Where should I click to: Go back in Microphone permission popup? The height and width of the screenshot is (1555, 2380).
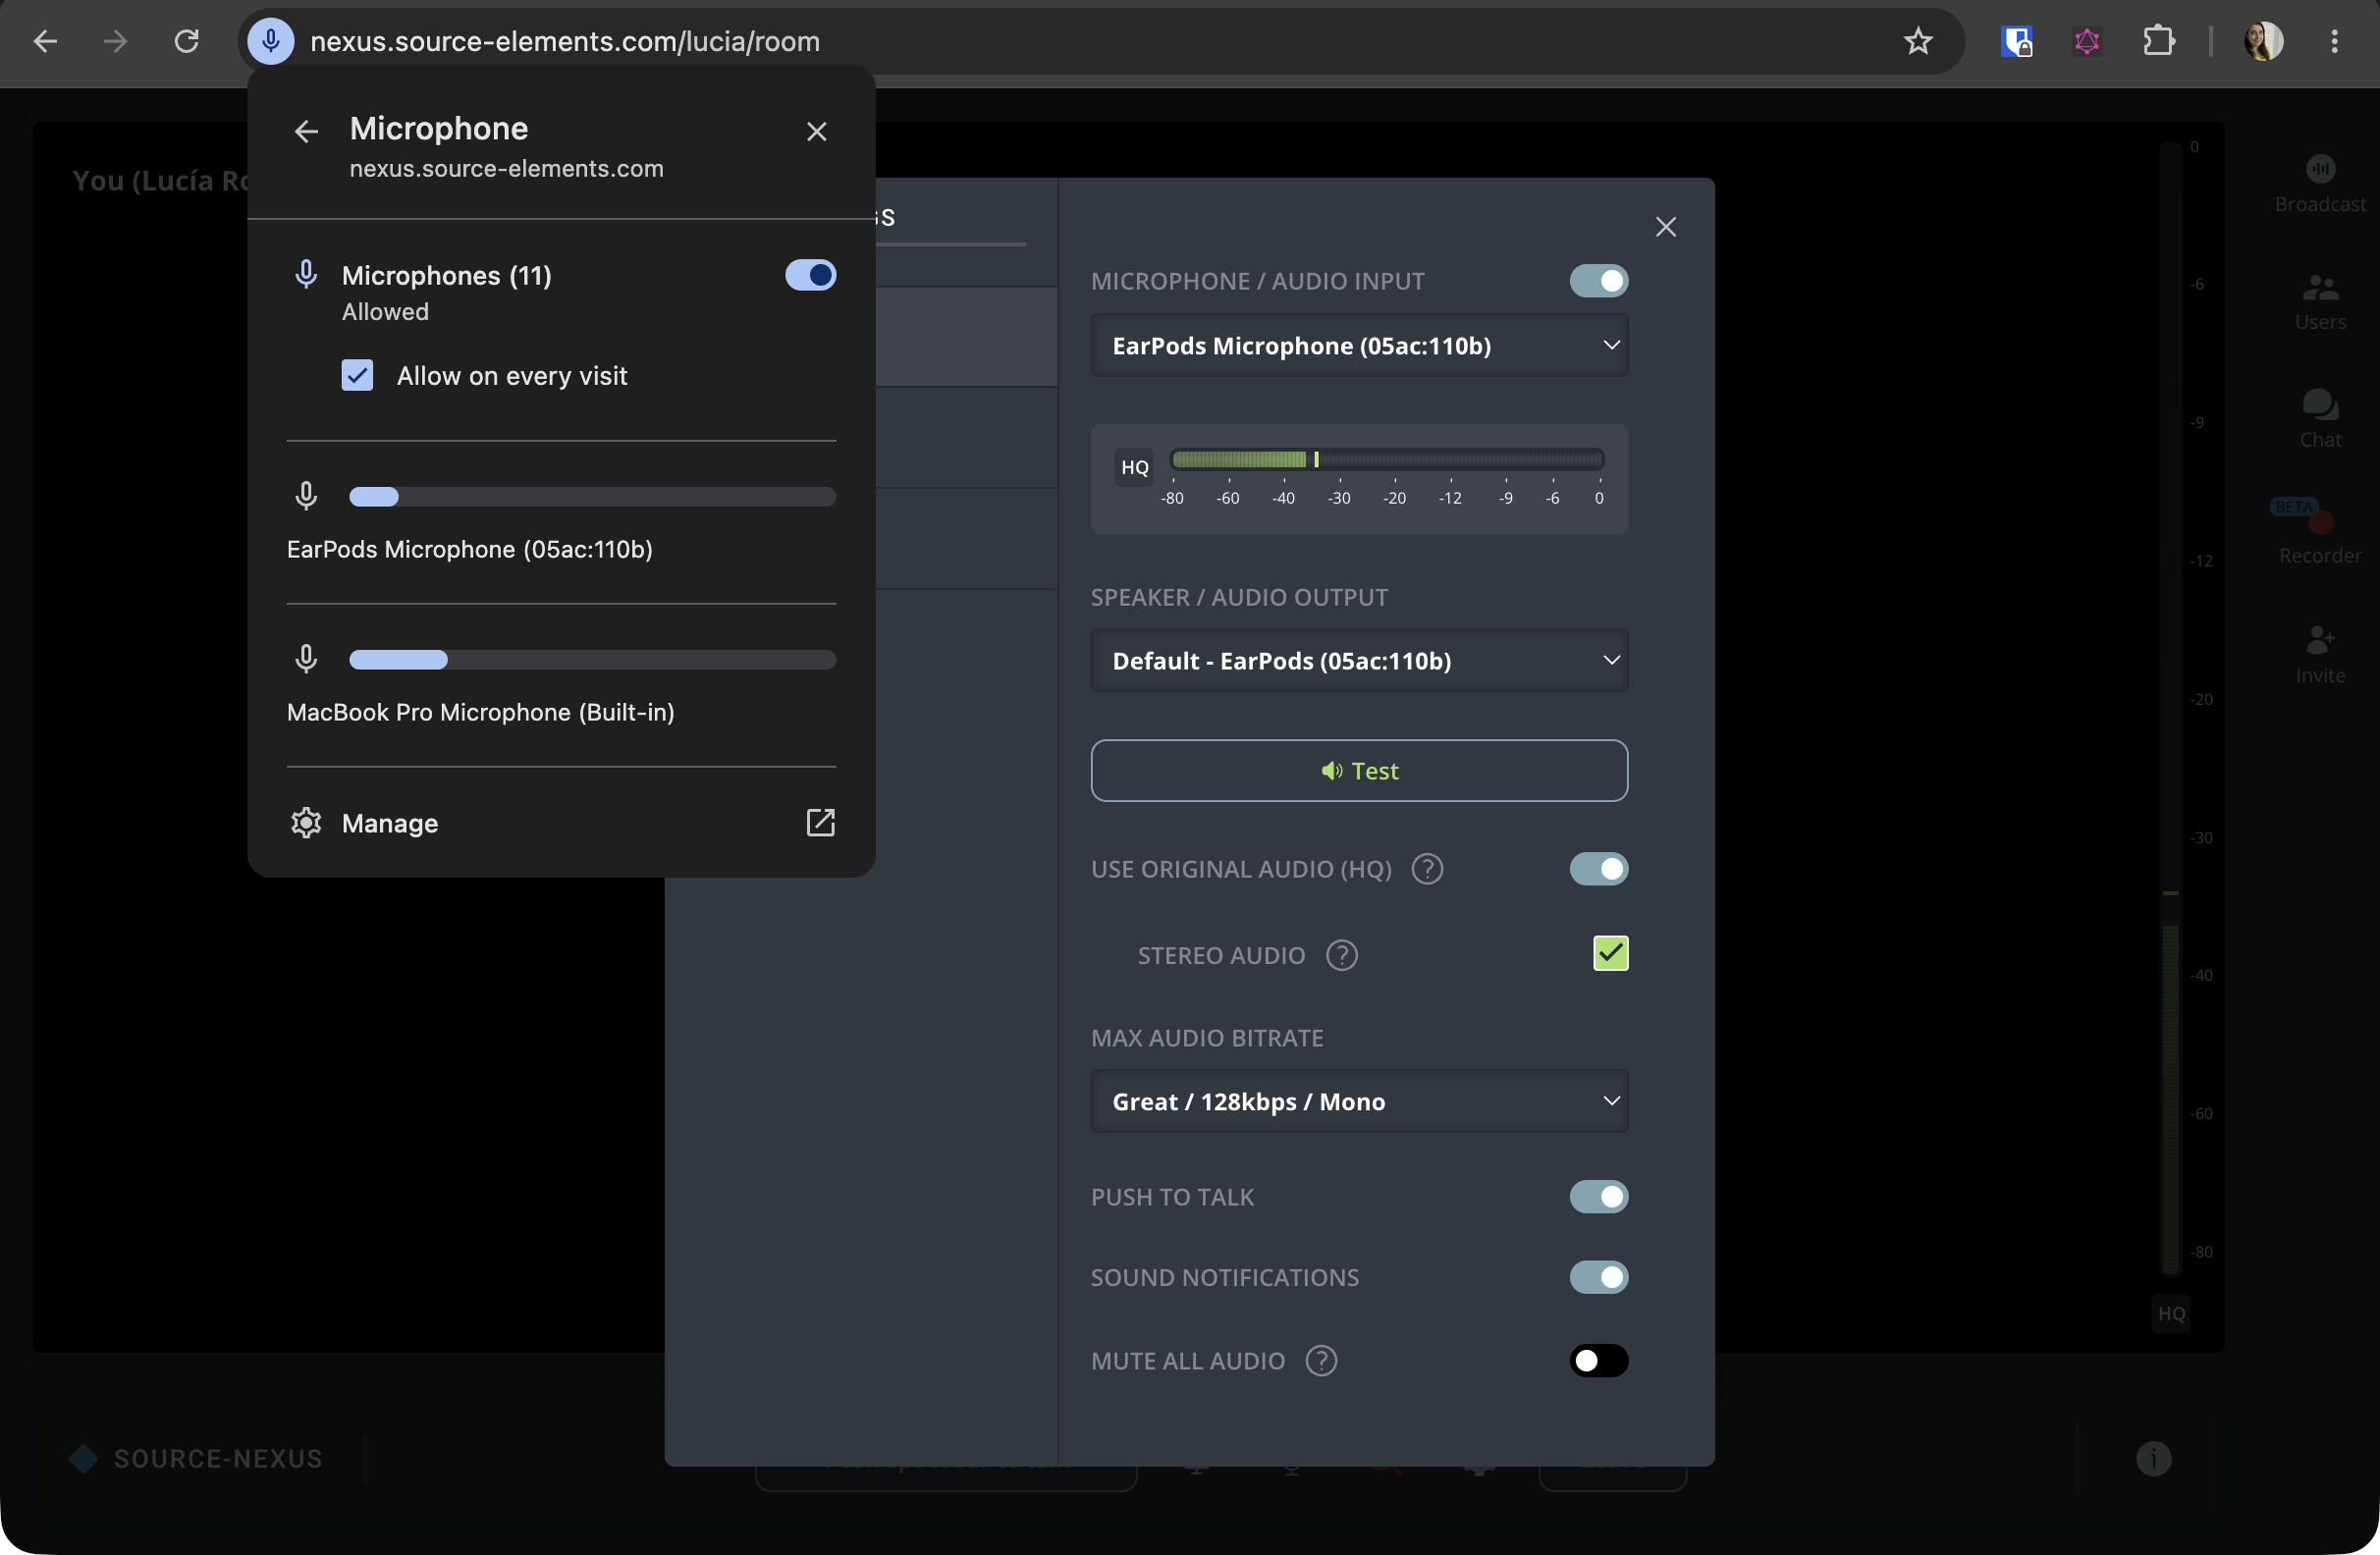pyautogui.click(x=306, y=131)
